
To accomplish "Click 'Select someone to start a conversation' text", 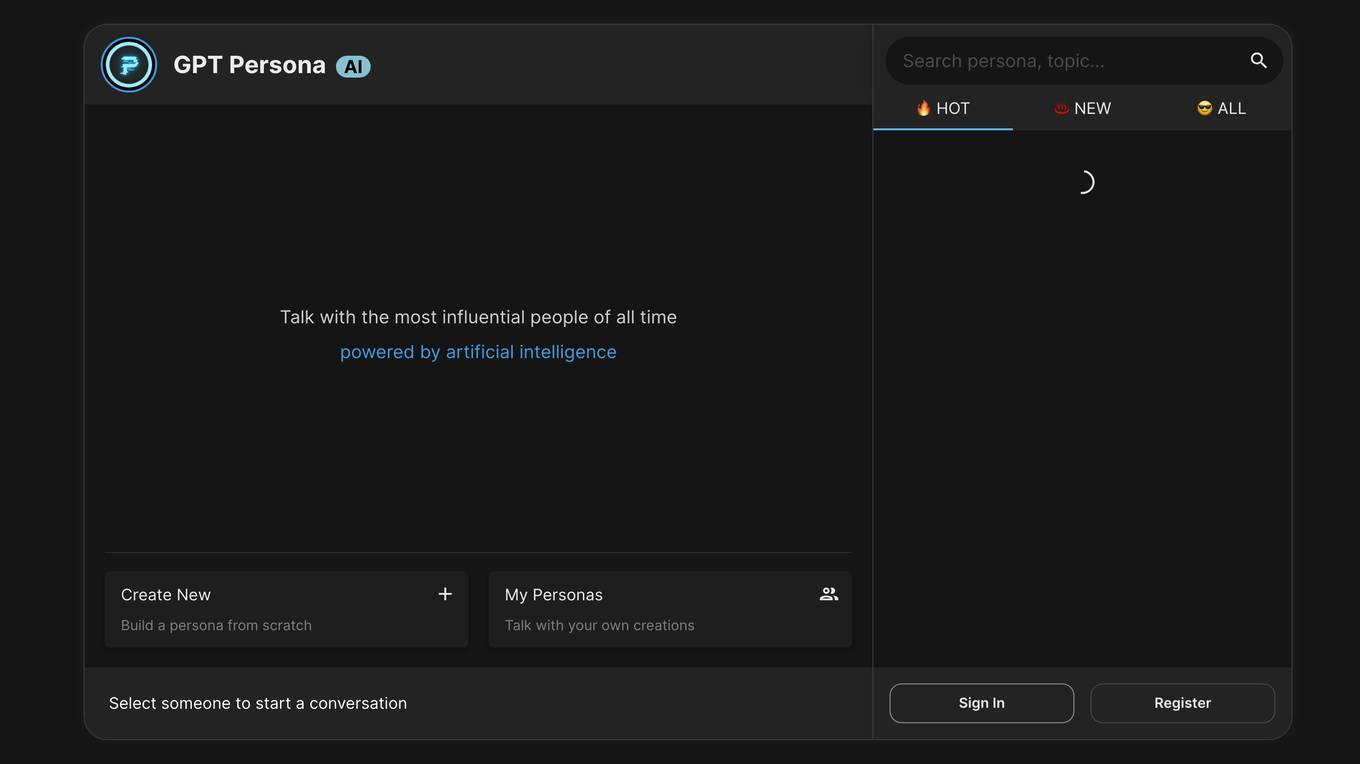I will point(258,703).
